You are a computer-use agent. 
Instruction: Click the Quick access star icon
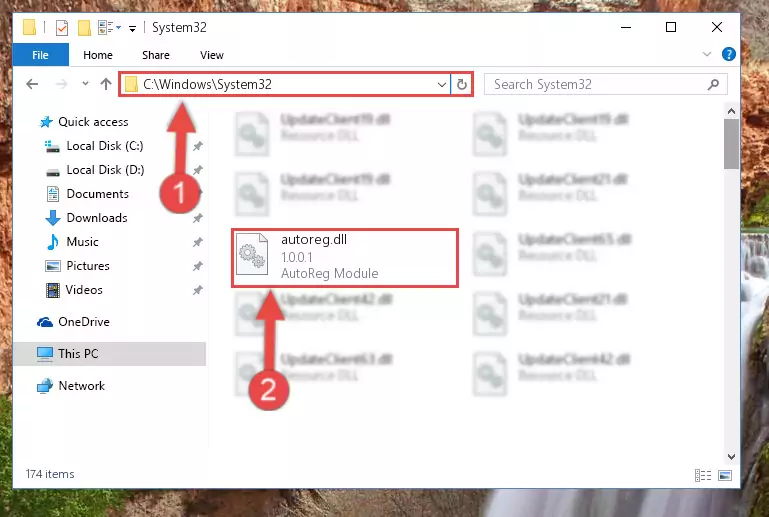click(x=46, y=122)
